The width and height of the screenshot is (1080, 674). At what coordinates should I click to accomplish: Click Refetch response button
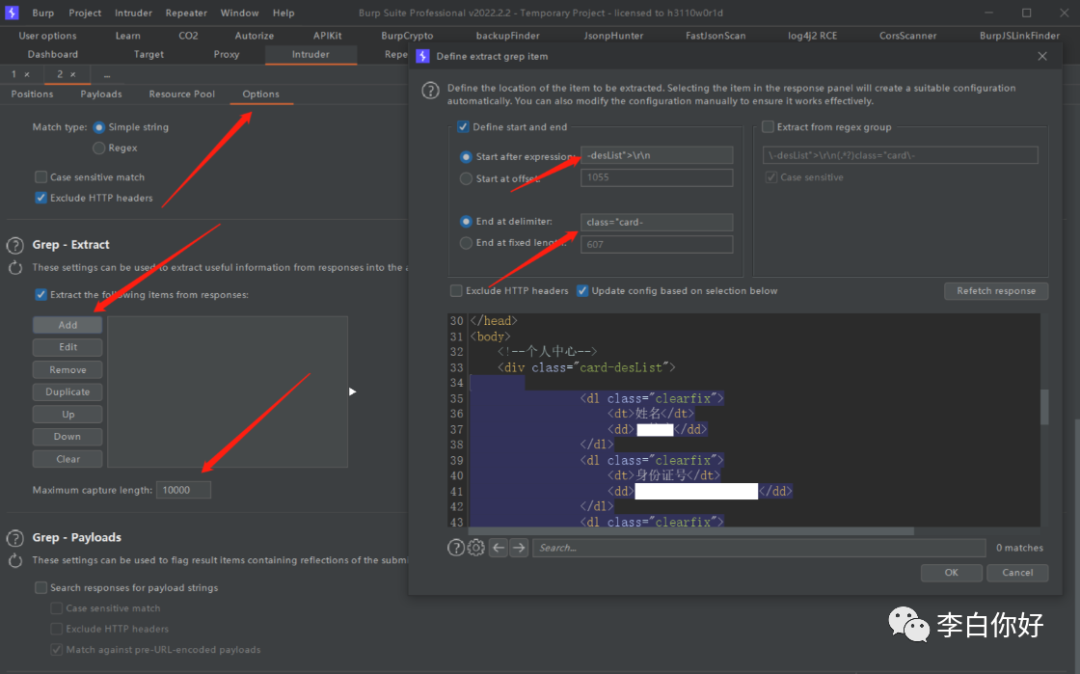click(x=996, y=291)
